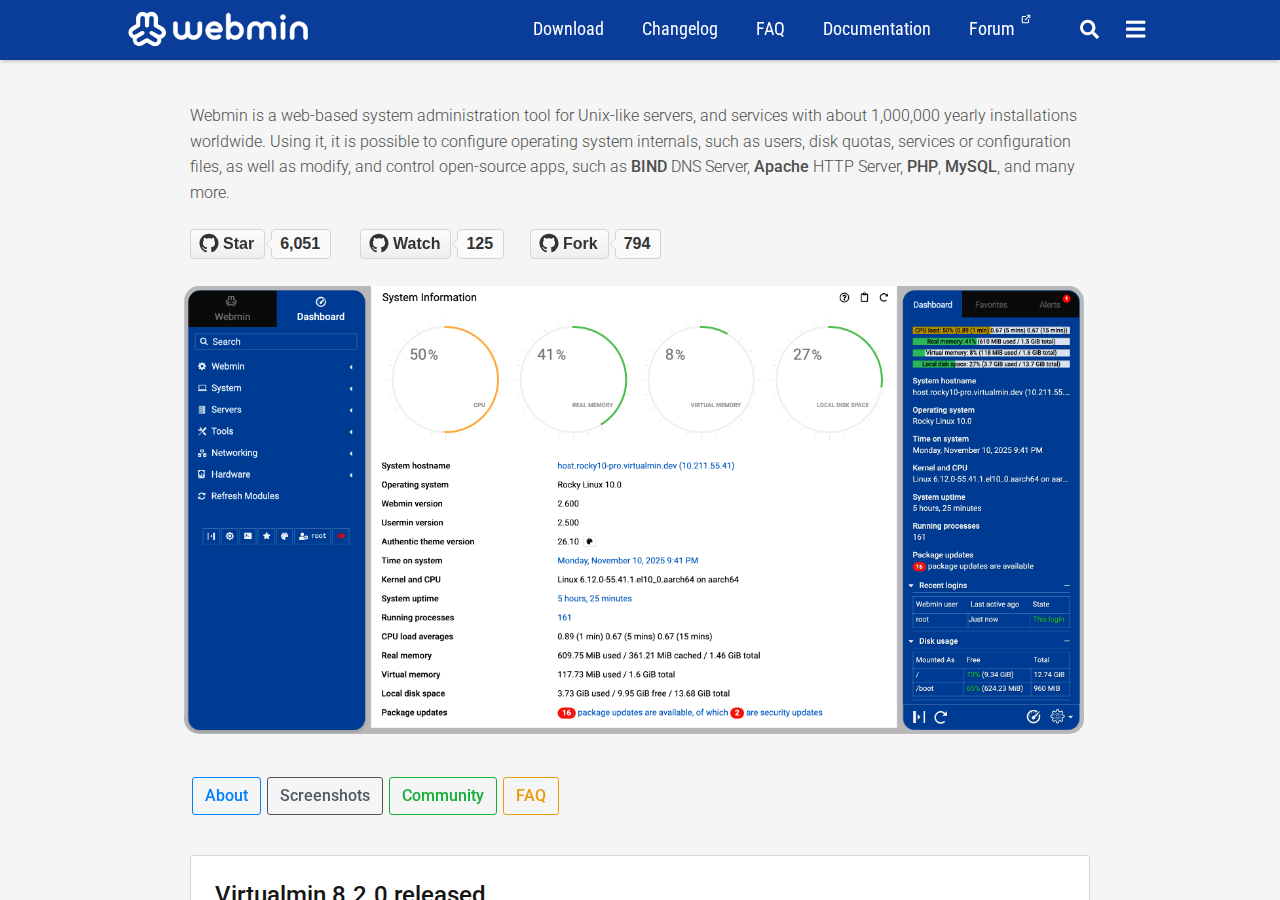Click the Webmin tab in the screenshot sidebar
The image size is (1280, 900).
[x=232, y=309]
